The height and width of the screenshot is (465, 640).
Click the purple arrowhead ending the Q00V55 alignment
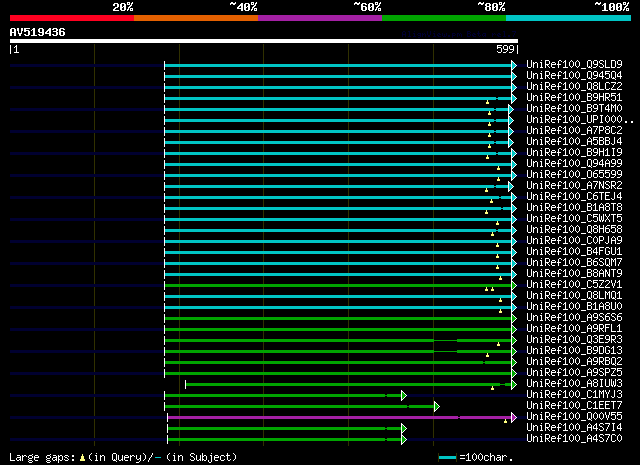(x=514, y=417)
